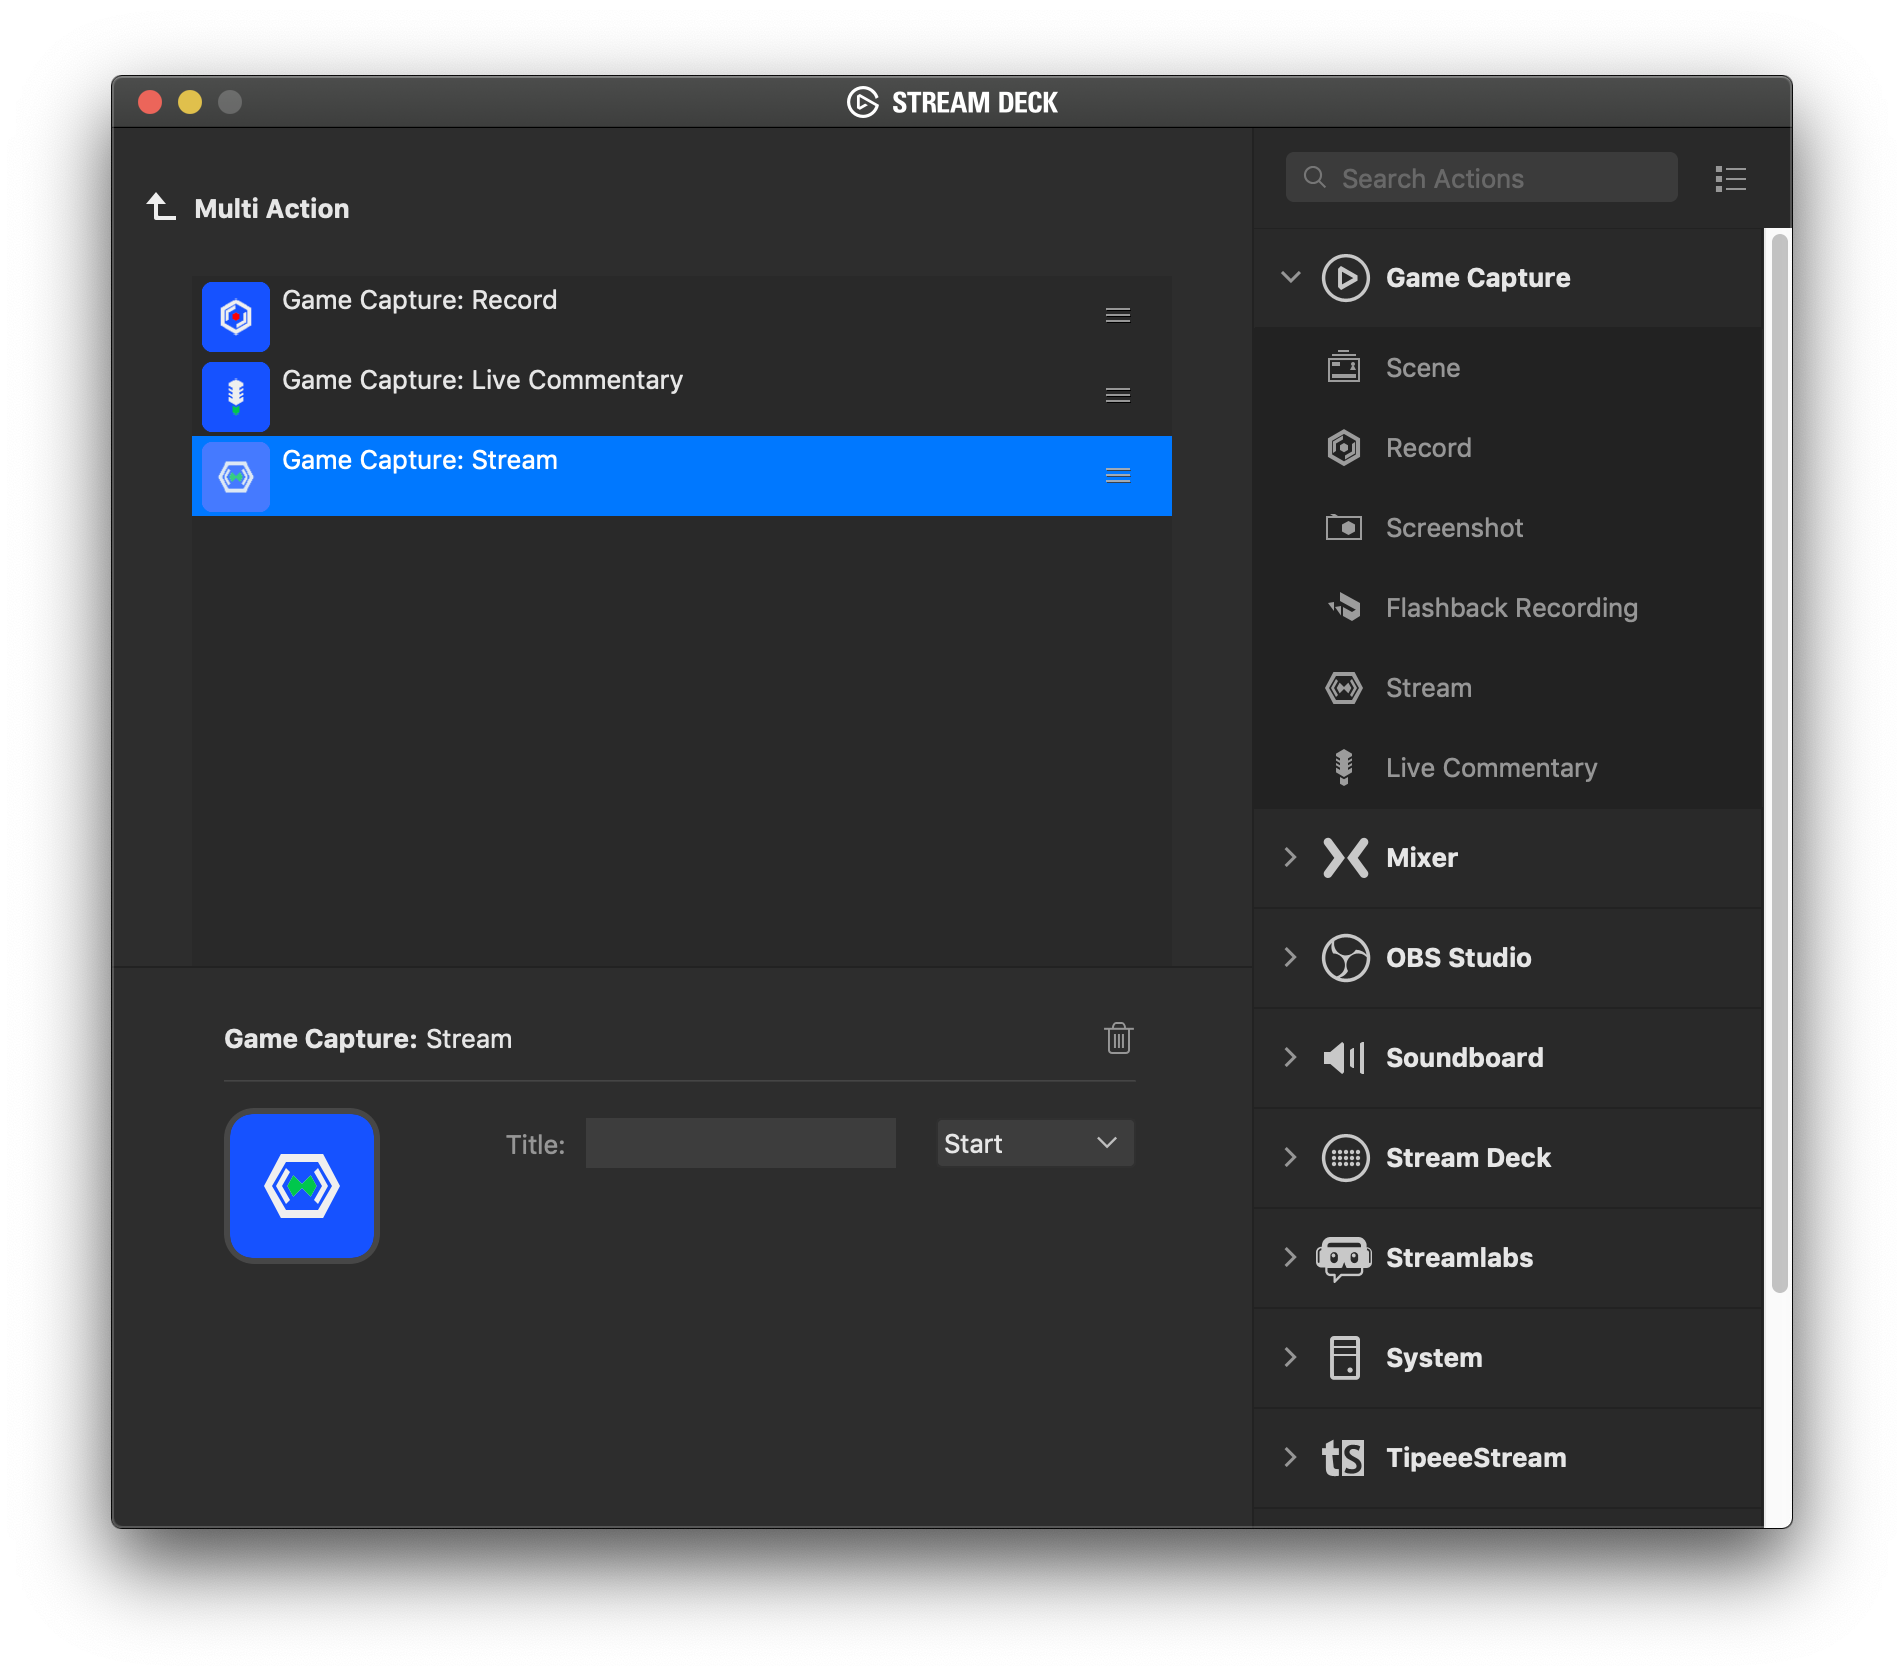Focus the Title input field
This screenshot has width=1904, height=1676.
coord(740,1143)
